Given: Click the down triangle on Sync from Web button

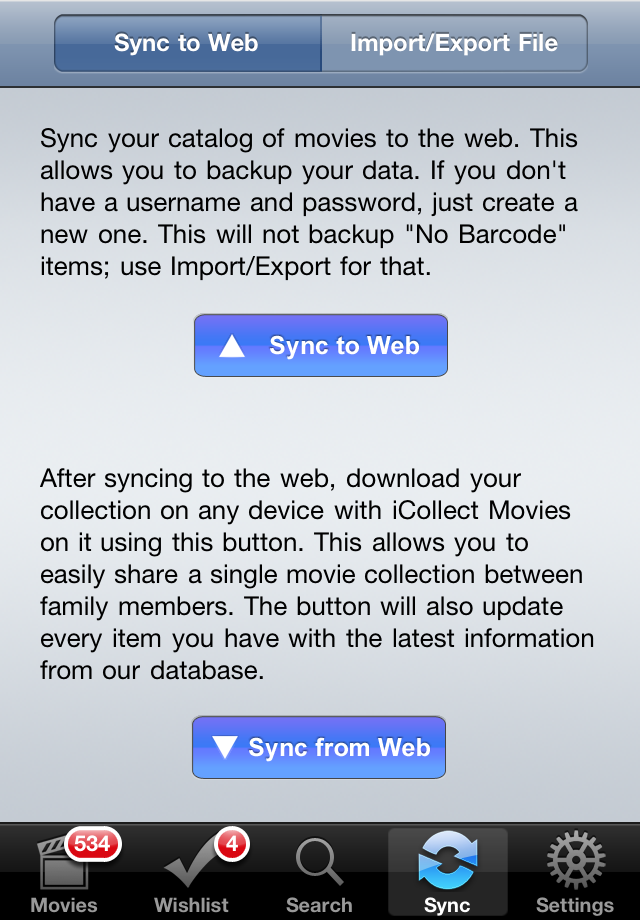Looking at the screenshot, I should pos(224,748).
